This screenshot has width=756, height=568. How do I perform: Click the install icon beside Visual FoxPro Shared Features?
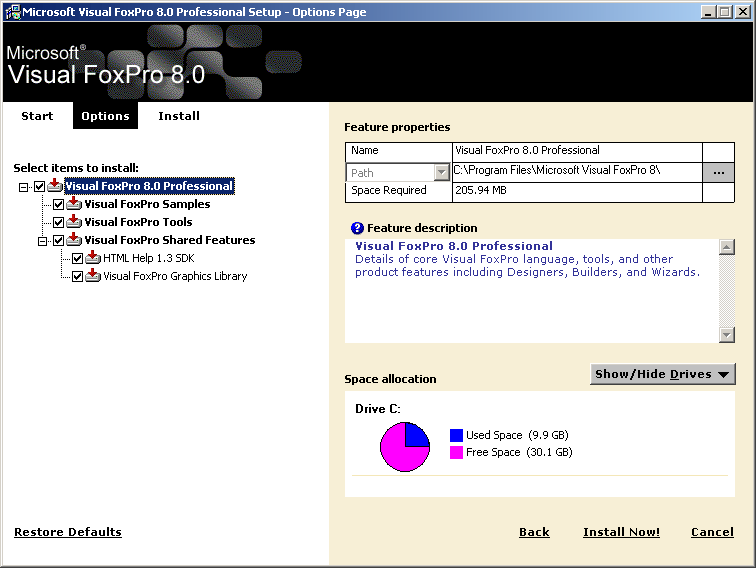point(74,240)
